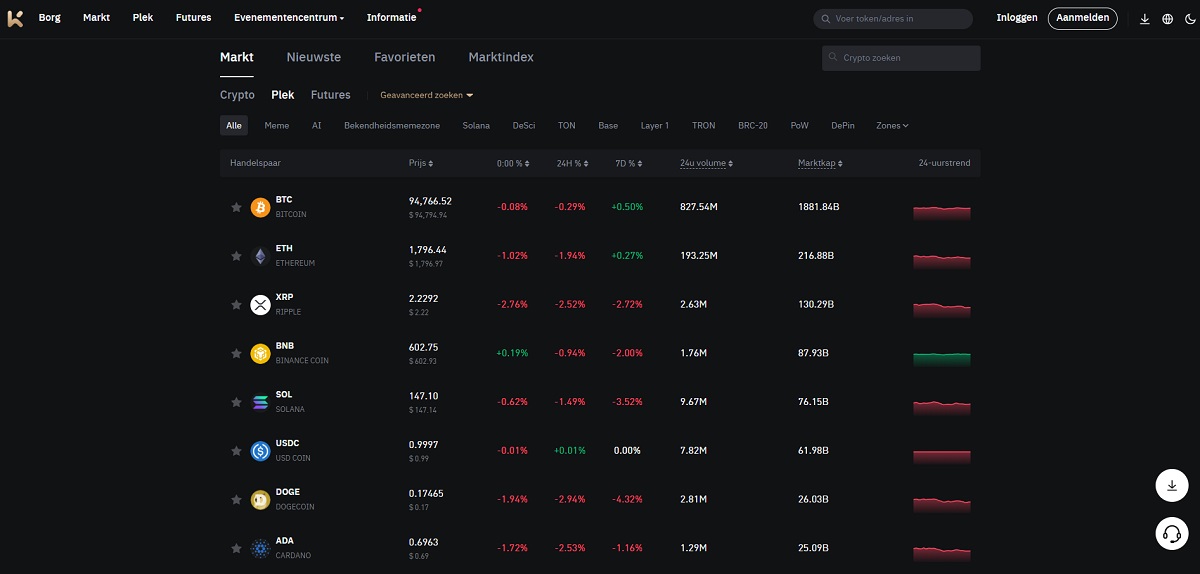Image resolution: width=1200 pixels, height=574 pixels.
Task: Select the Alle filter chip
Action: click(x=234, y=126)
